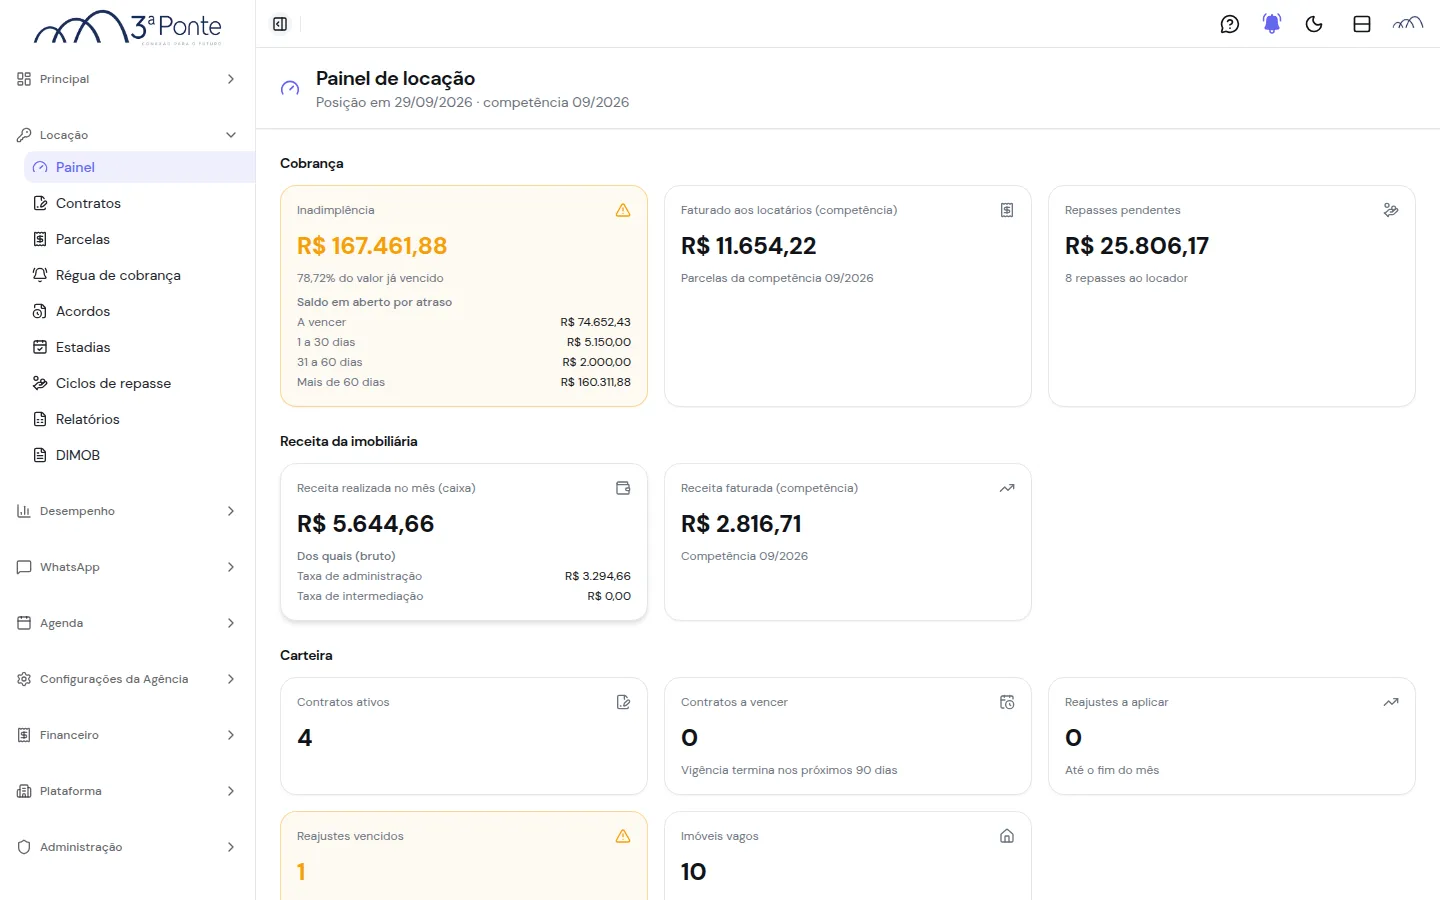Switch to dark mode moon icon
This screenshot has height=900, width=1440.
click(x=1314, y=24)
